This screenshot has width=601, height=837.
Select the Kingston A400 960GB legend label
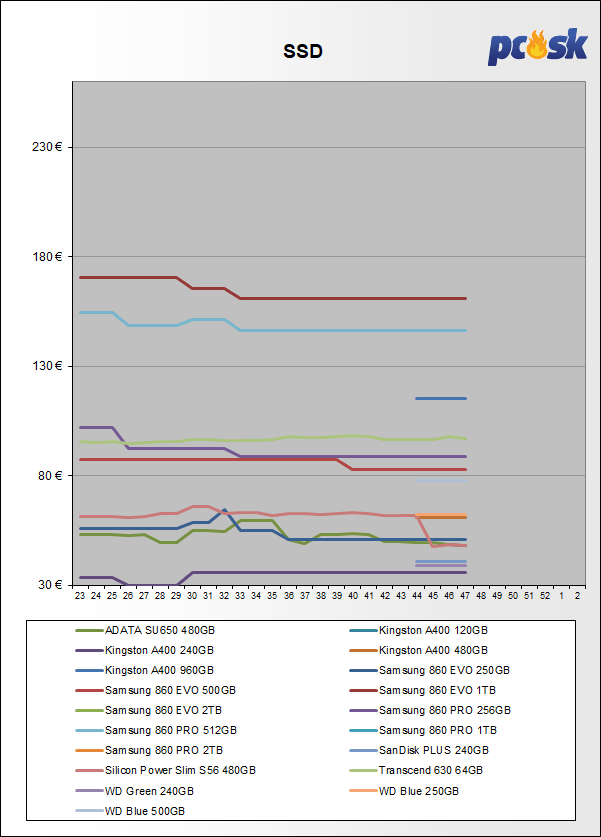pos(159,670)
